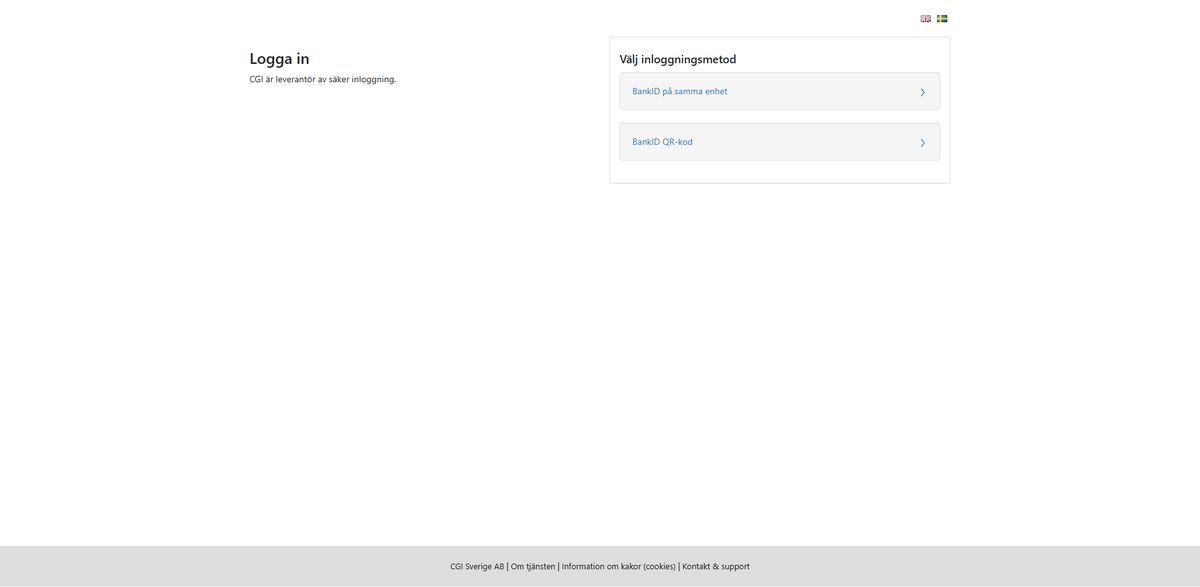This screenshot has width=1200, height=587.
Task: Open the Om tjänsten footer link
Action: 533,566
